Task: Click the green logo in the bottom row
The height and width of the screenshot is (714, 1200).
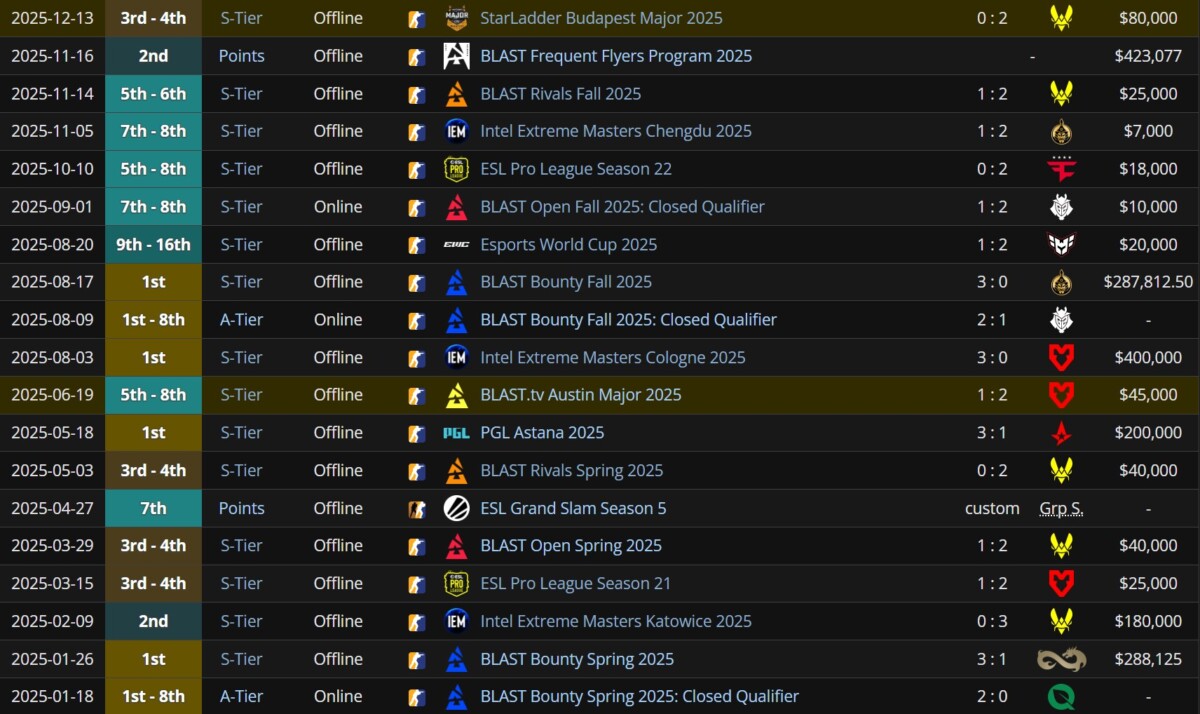Action: [x=1061, y=696]
